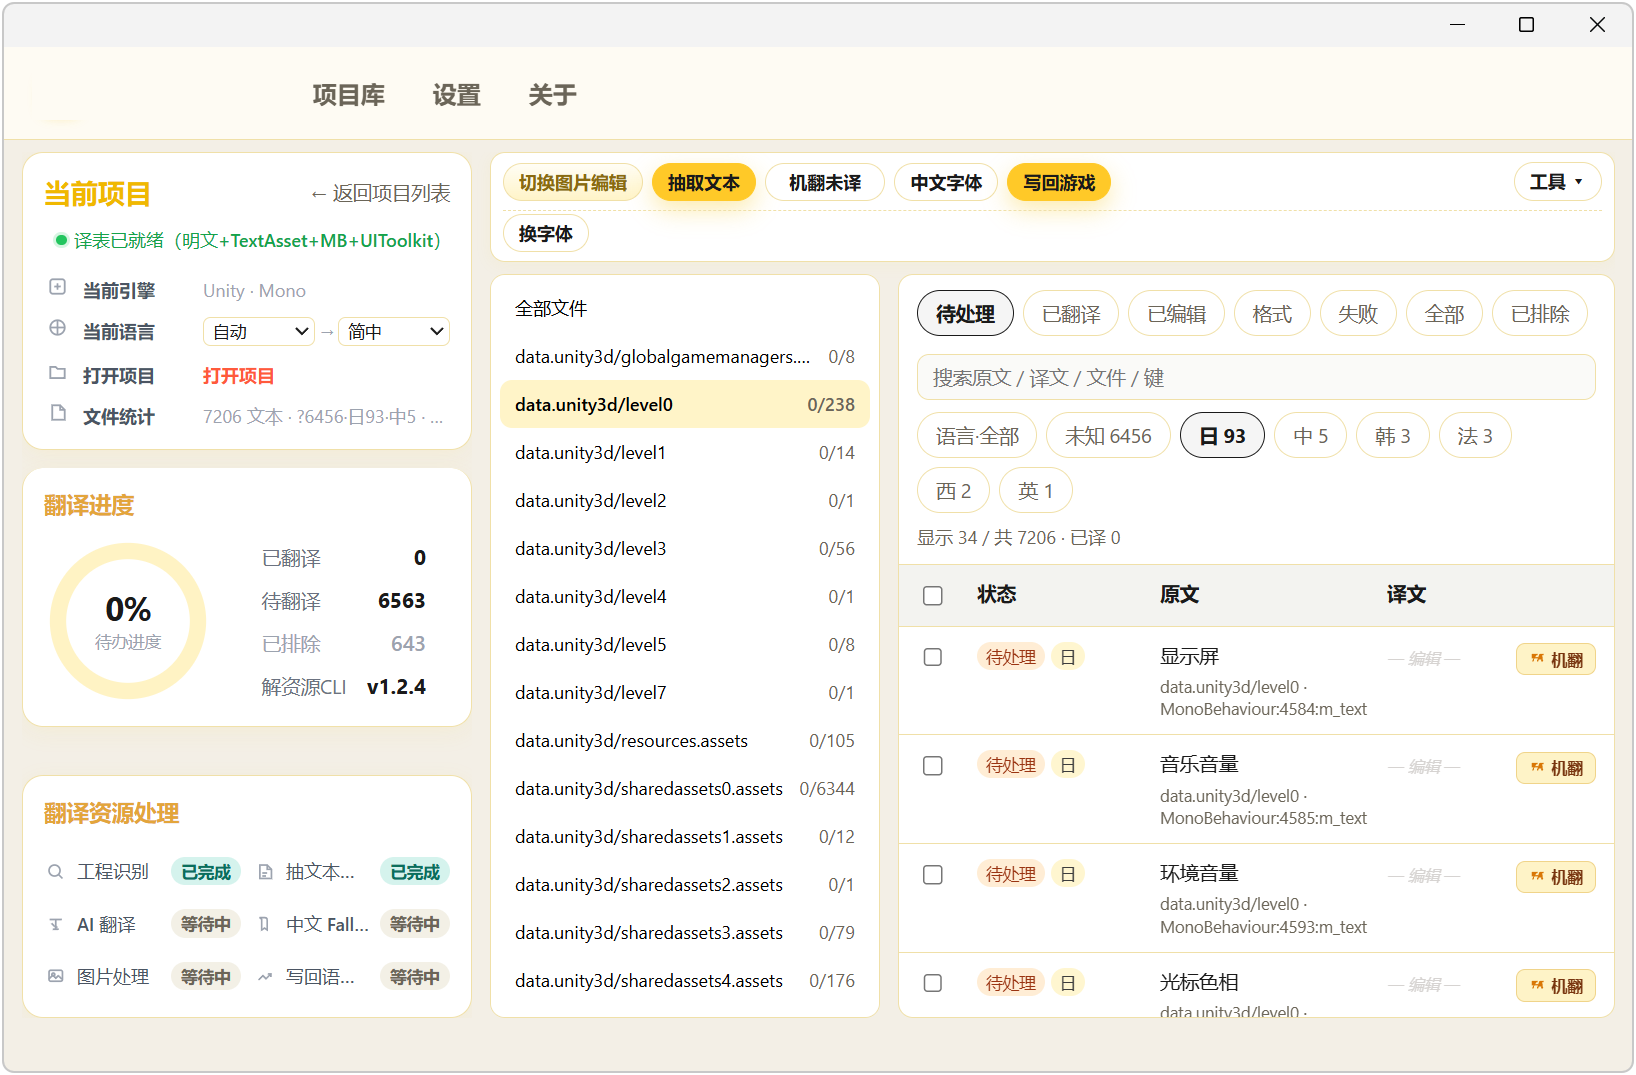Click the engine icon beside 当前引擎

[58, 288]
